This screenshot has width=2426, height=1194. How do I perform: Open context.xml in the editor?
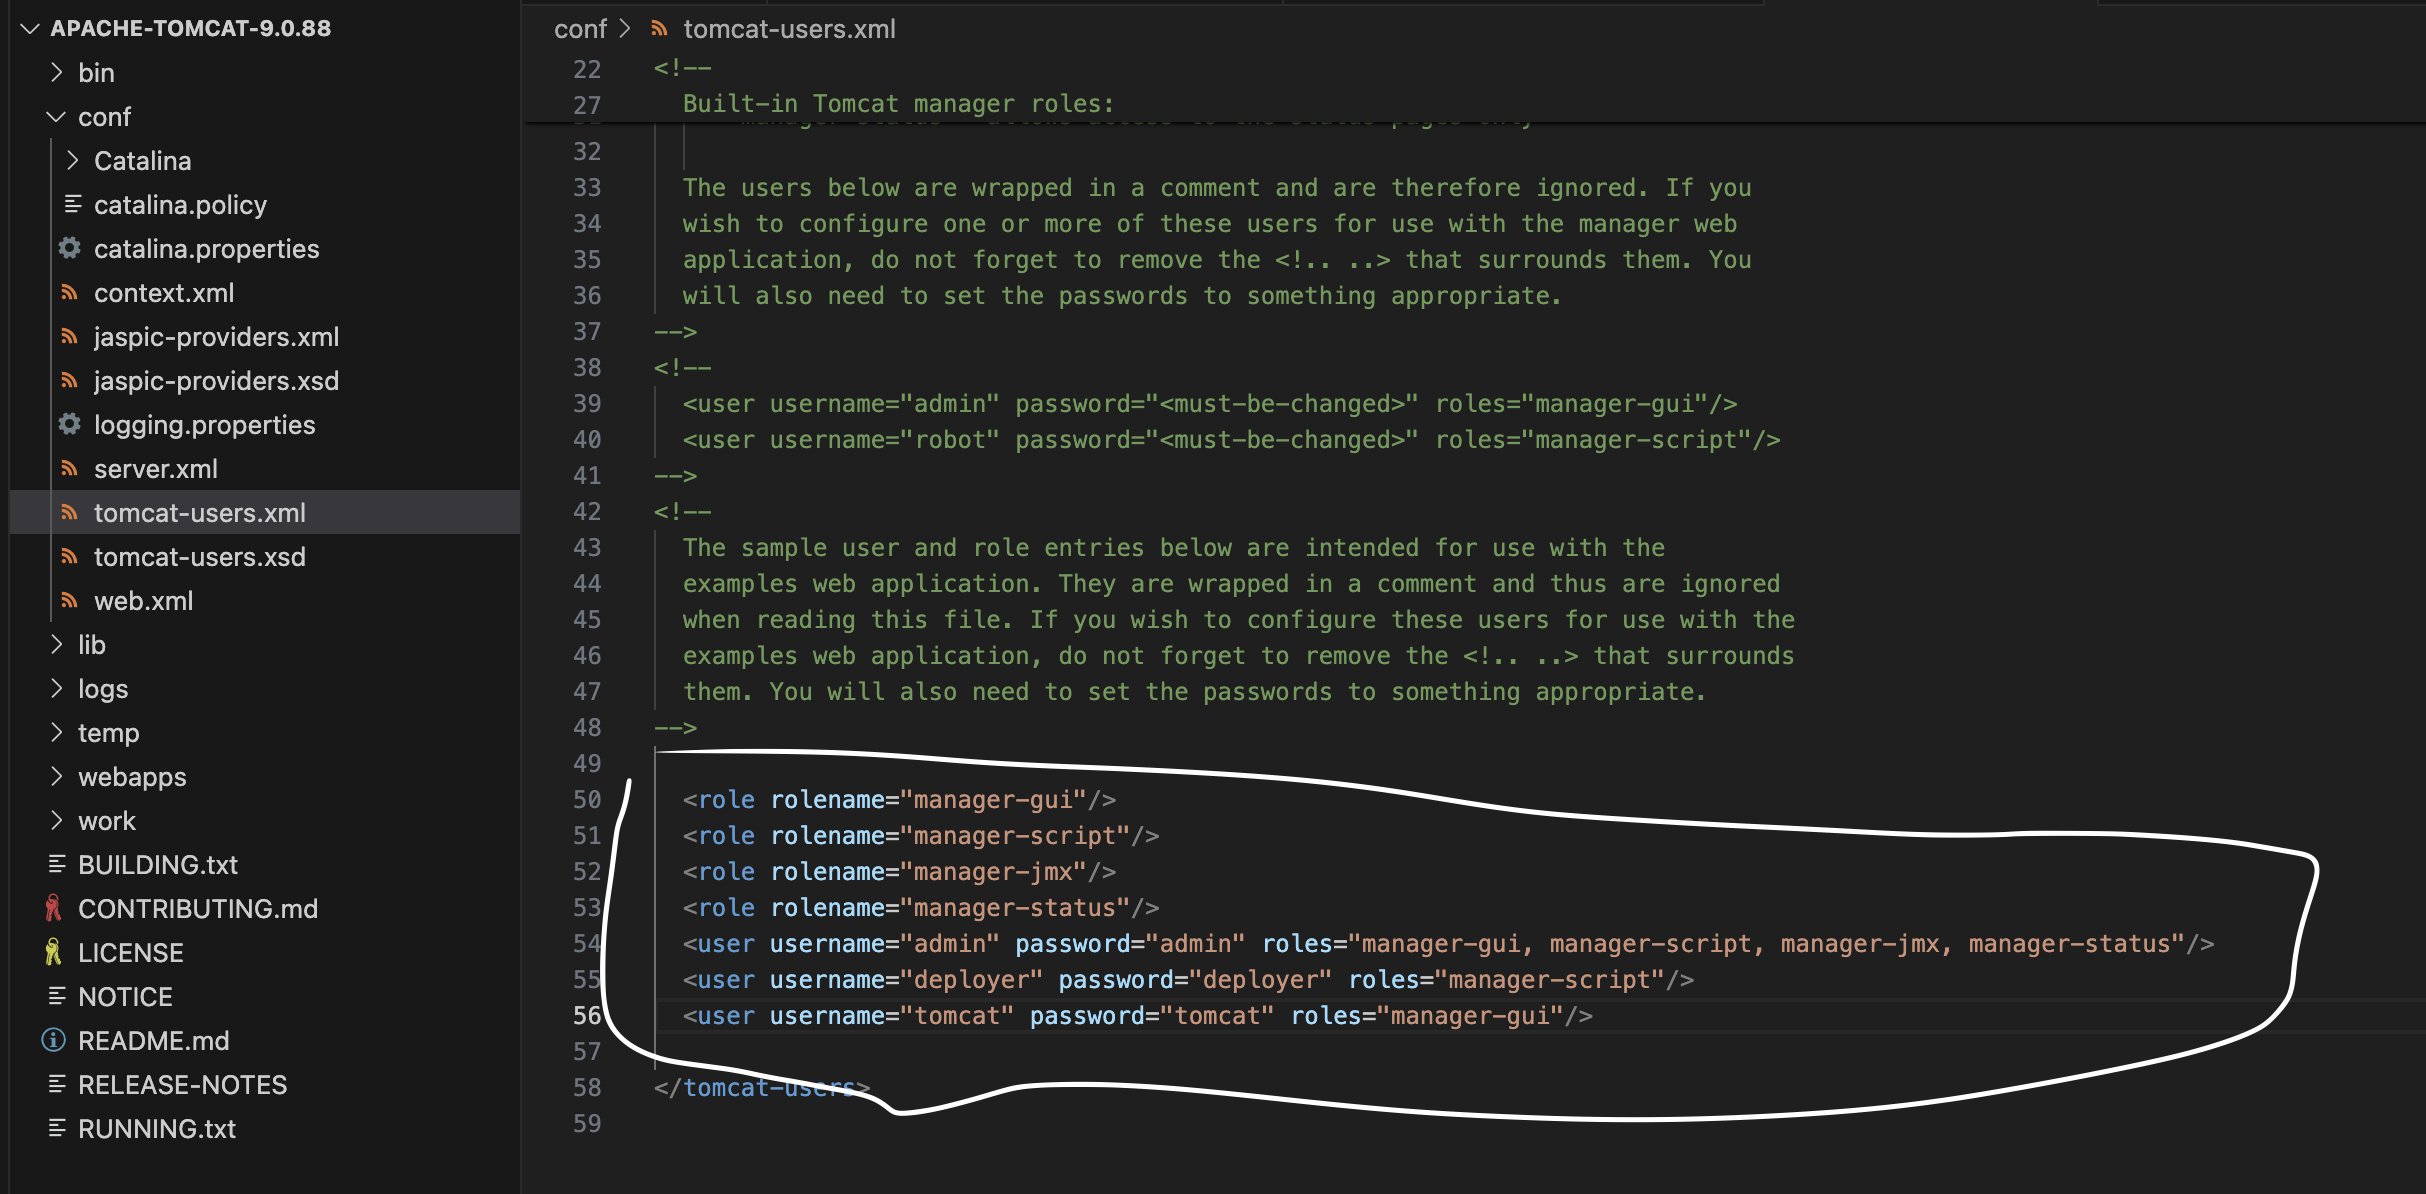tap(164, 292)
